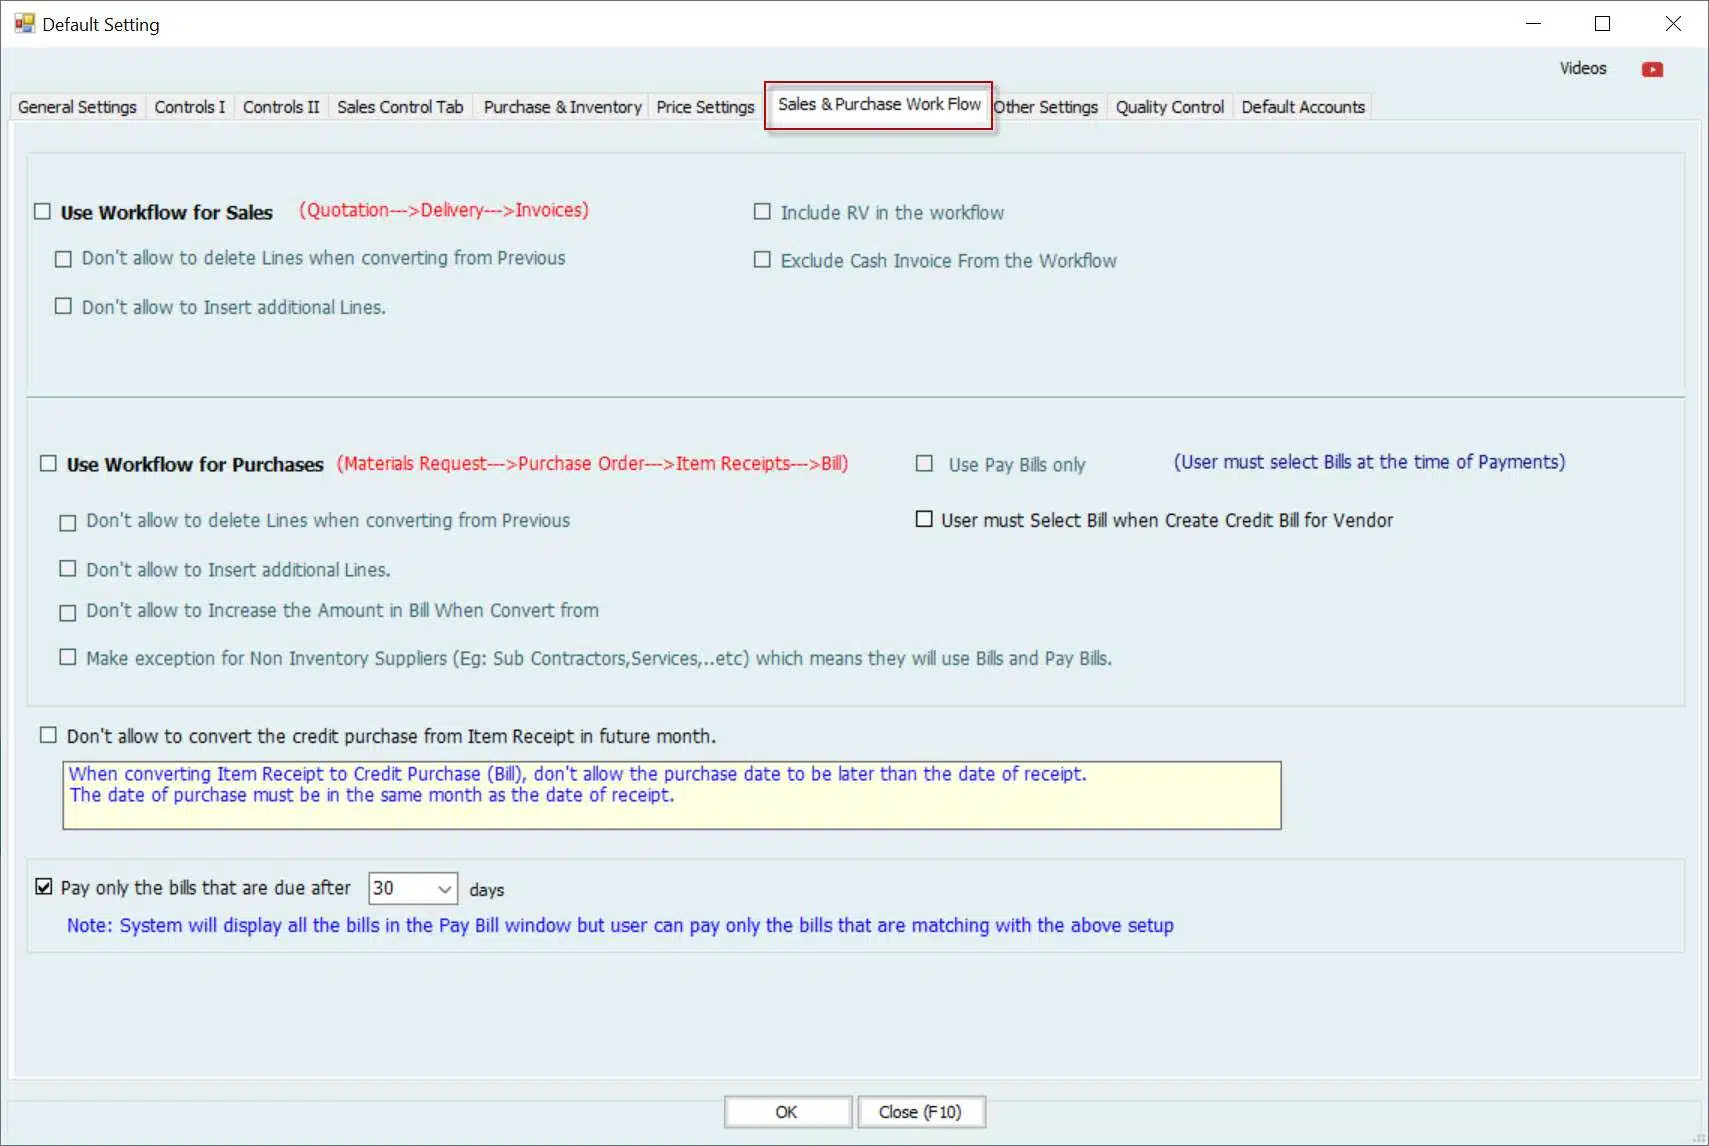The image size is (1709, 1146).
Task: Uncheck Pay only the bills due after
Action: (44, 887)
